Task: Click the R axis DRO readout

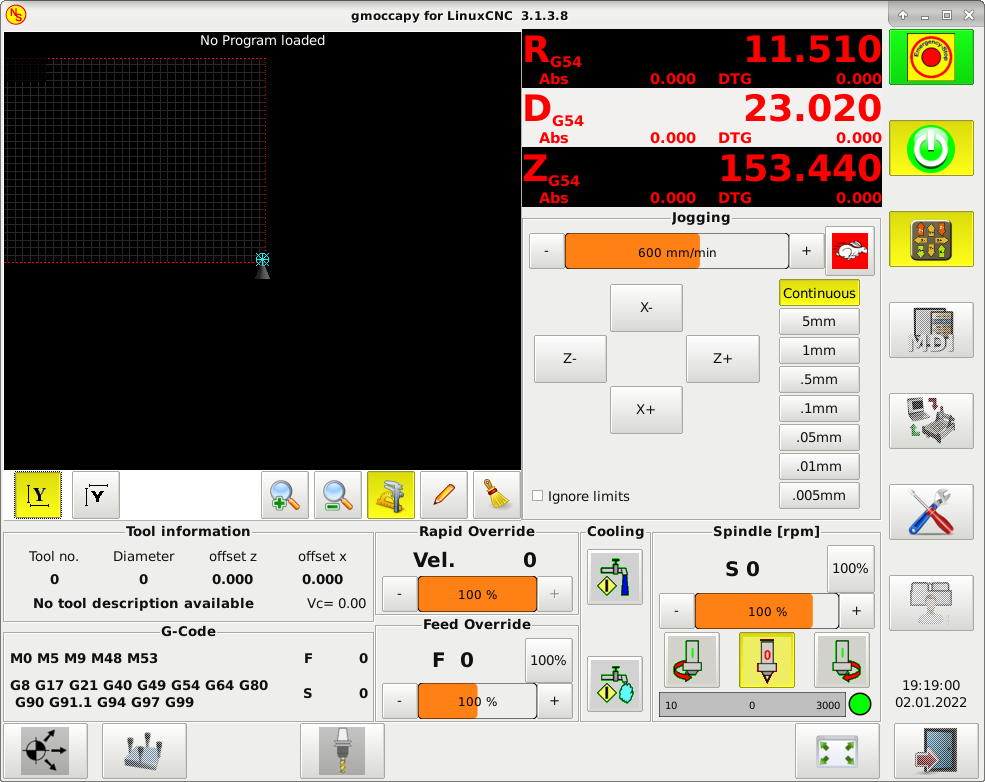Action: [702, 58]
